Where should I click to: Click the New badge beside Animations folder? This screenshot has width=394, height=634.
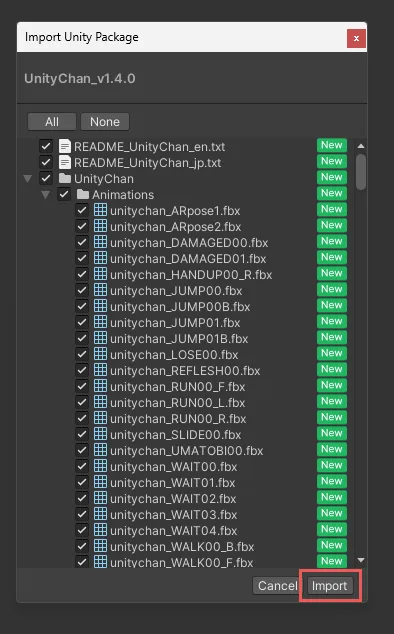point(332,193)
